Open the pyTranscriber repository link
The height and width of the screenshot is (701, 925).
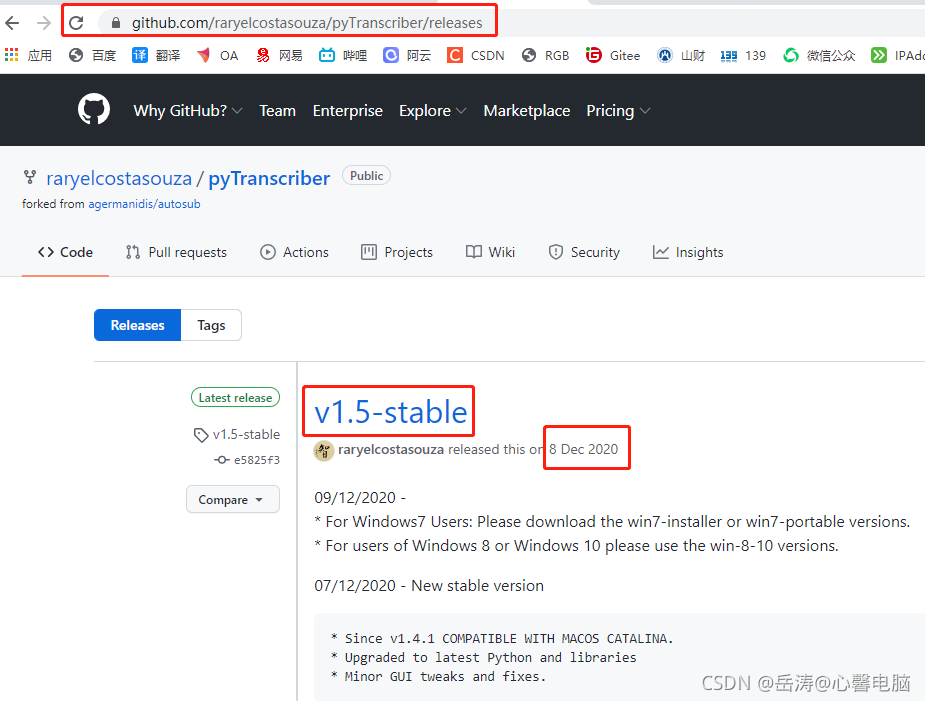coord(269,178)
